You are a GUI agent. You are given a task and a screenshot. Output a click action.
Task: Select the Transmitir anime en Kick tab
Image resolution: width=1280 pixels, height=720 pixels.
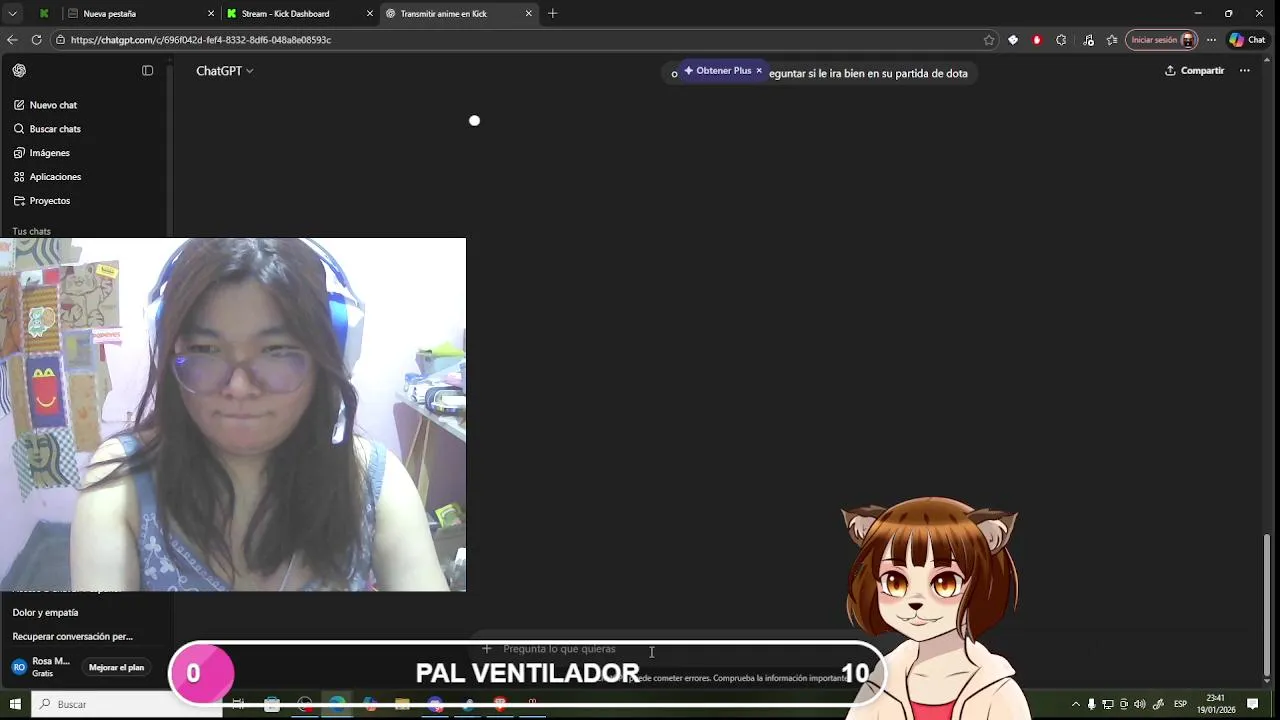[x=458, y=14]
